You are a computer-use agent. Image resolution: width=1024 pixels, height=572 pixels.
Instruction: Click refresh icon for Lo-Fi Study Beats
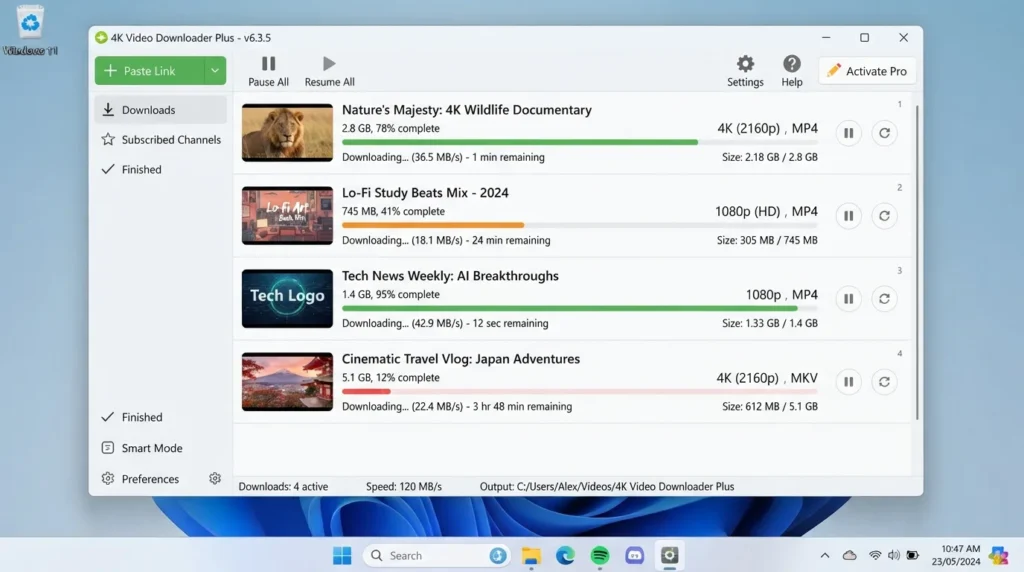[x=884, y=216]
